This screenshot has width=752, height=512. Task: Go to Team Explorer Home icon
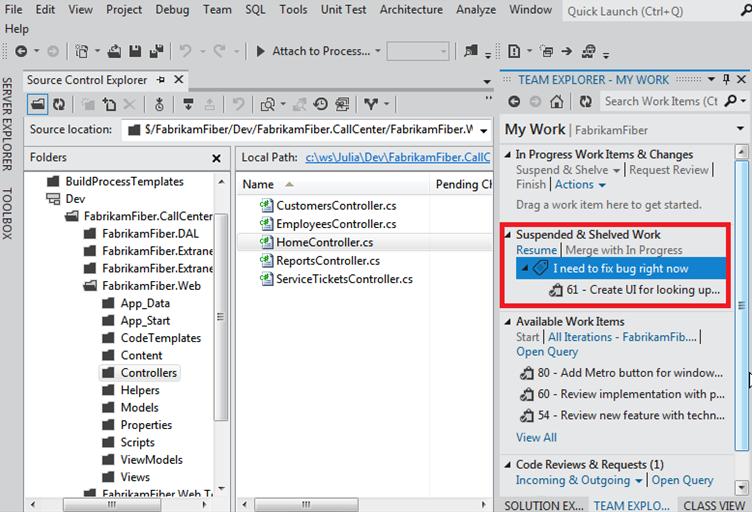pyautogui.click(x=556, y=101)
